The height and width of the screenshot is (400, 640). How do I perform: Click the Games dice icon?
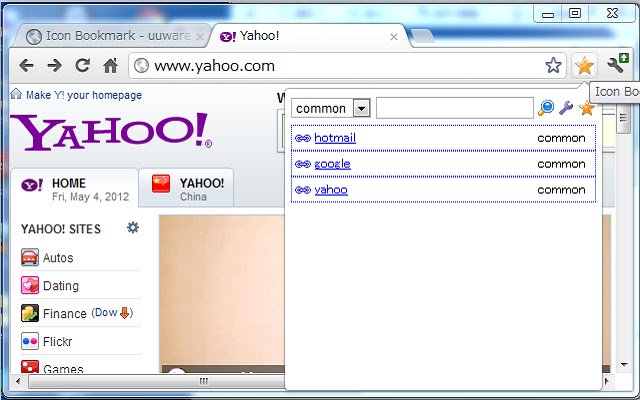(30, 367)
